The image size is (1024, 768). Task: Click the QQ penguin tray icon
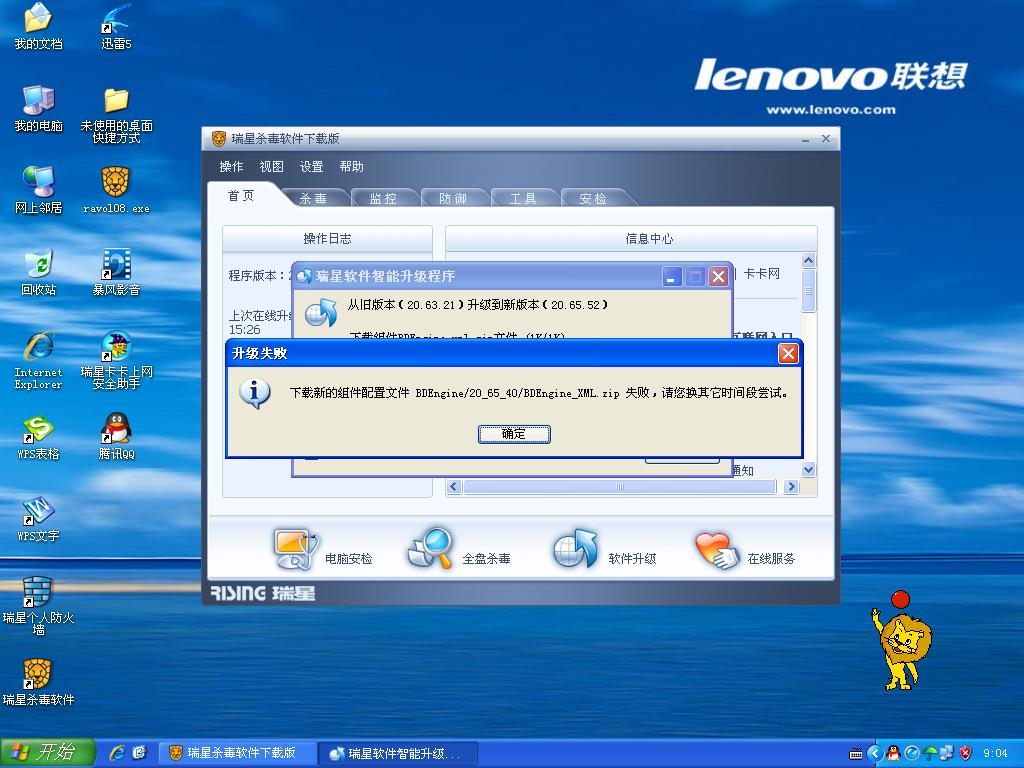(x=893, y=753)
